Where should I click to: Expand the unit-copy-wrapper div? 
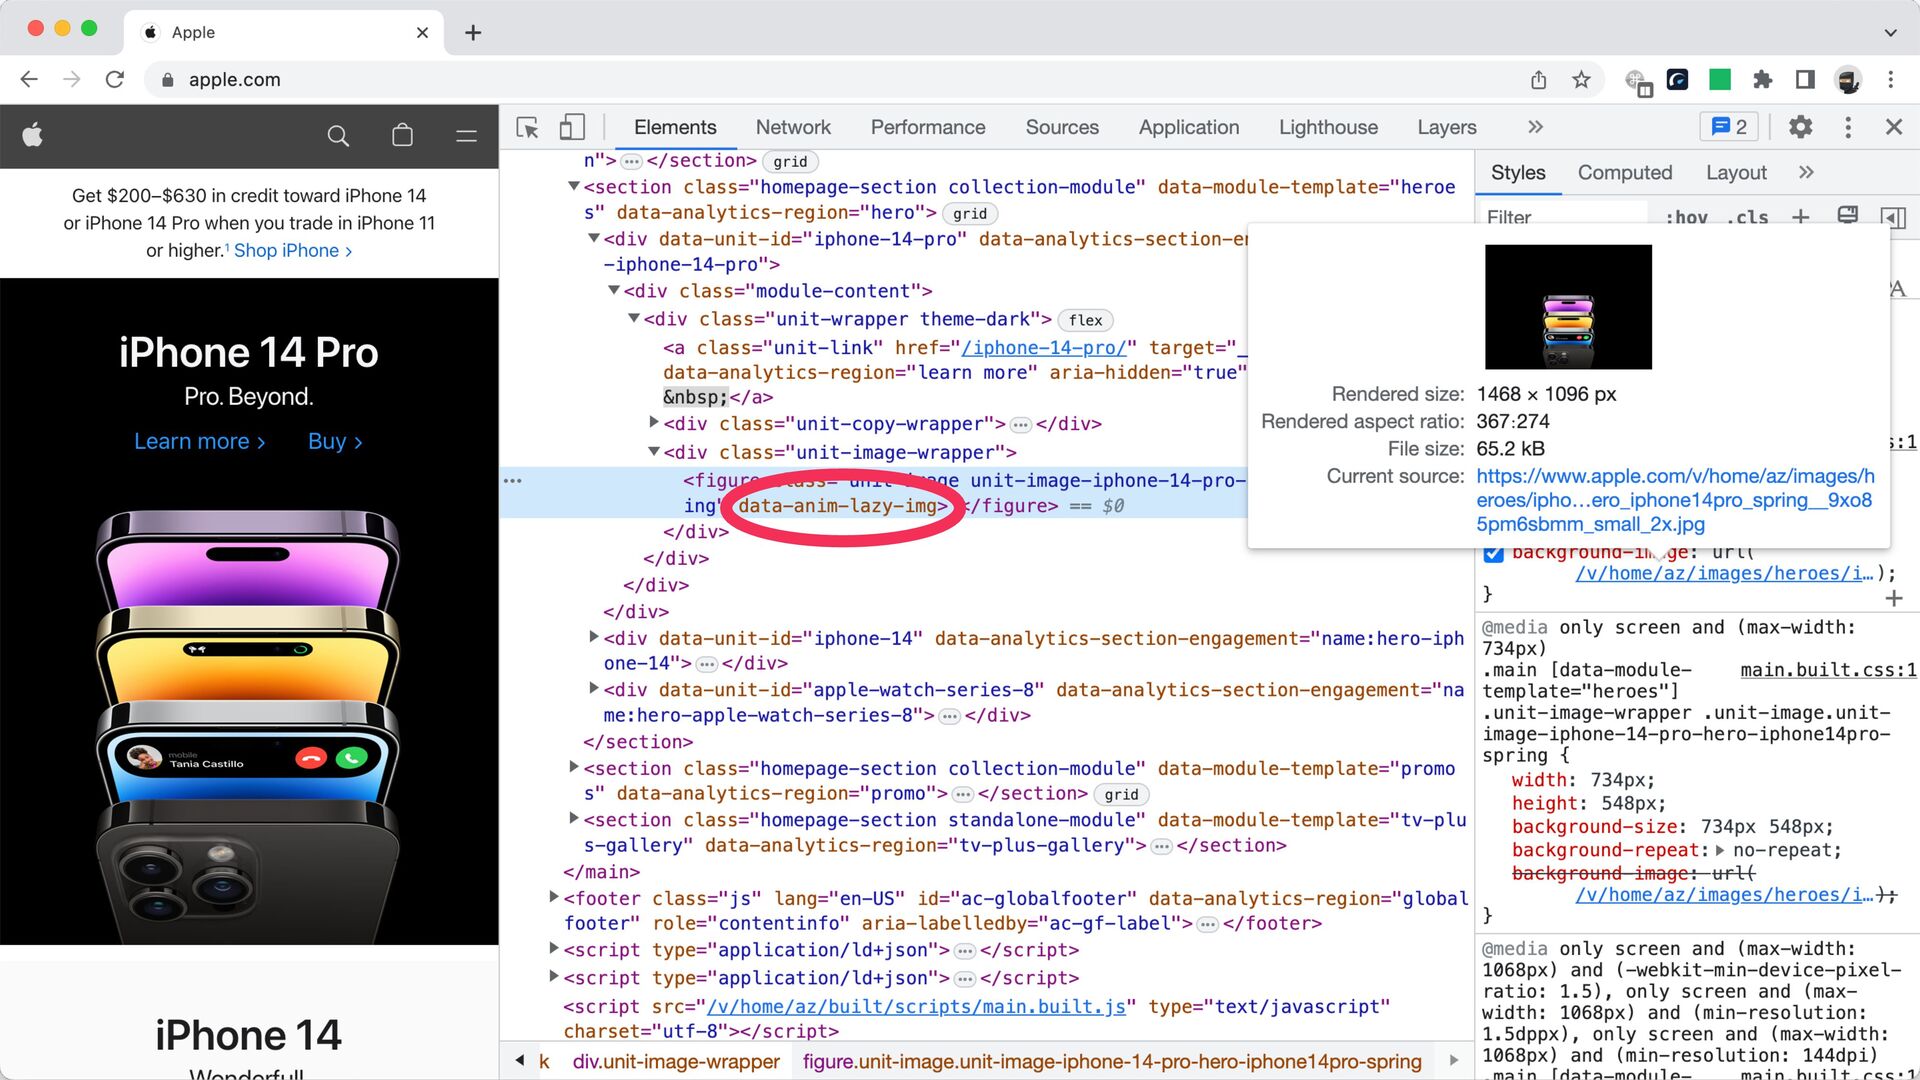[x=654, y=423]
